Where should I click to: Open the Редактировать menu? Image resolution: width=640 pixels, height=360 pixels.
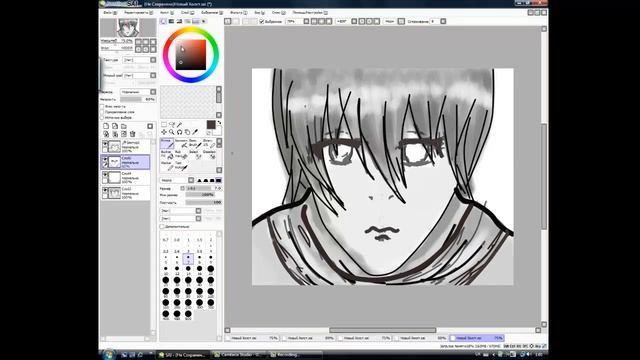click(x=138, y=13)
